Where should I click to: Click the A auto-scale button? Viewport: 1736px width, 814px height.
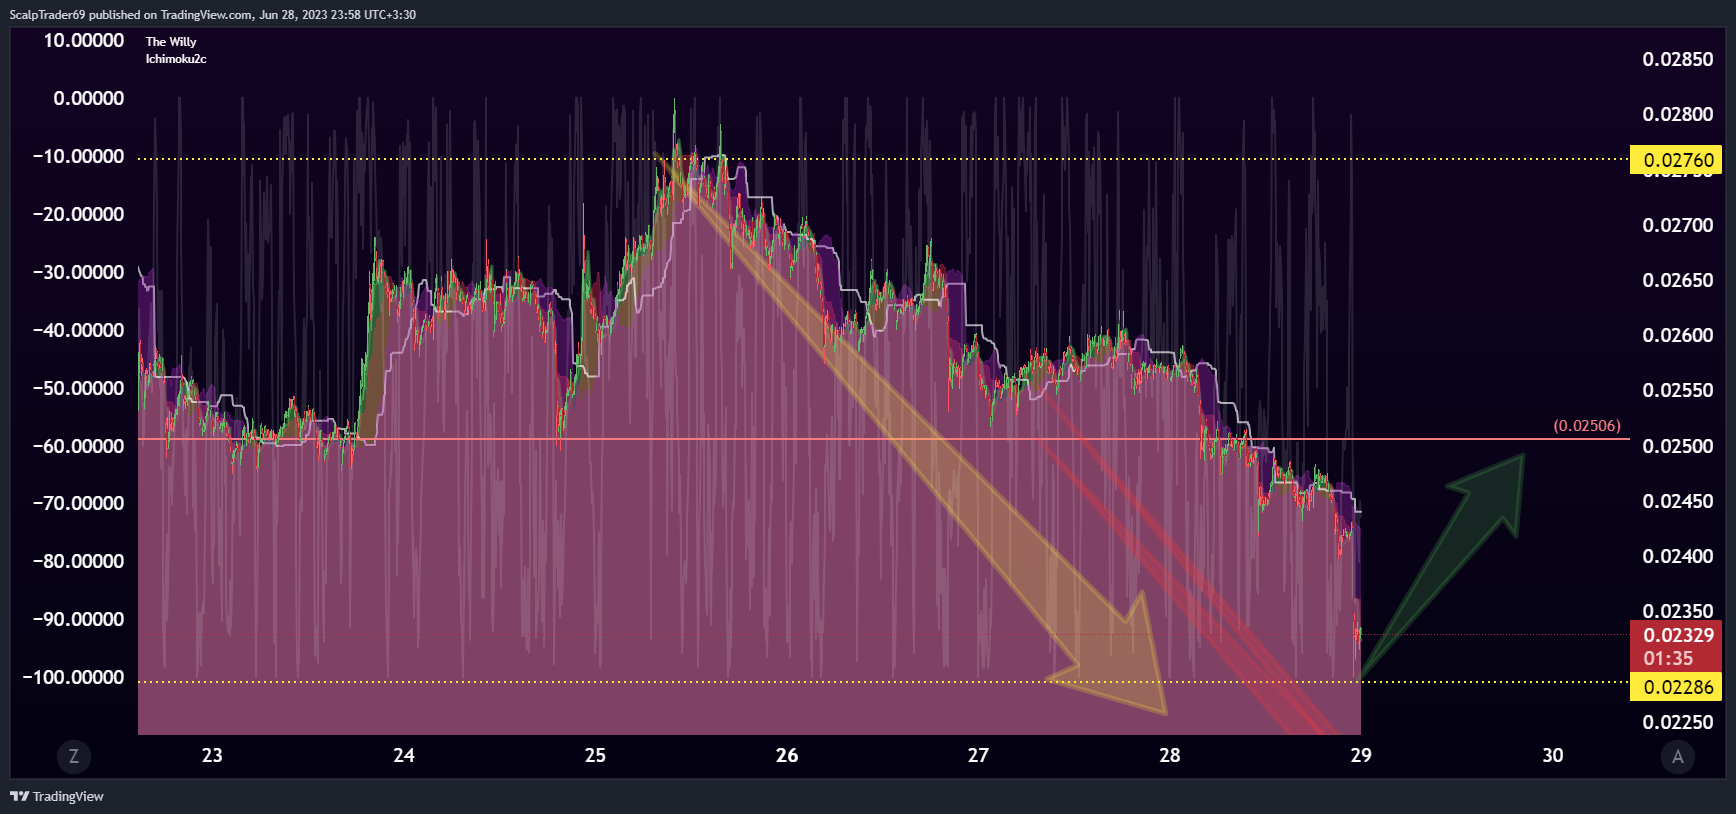click(x=1678, y=757)
